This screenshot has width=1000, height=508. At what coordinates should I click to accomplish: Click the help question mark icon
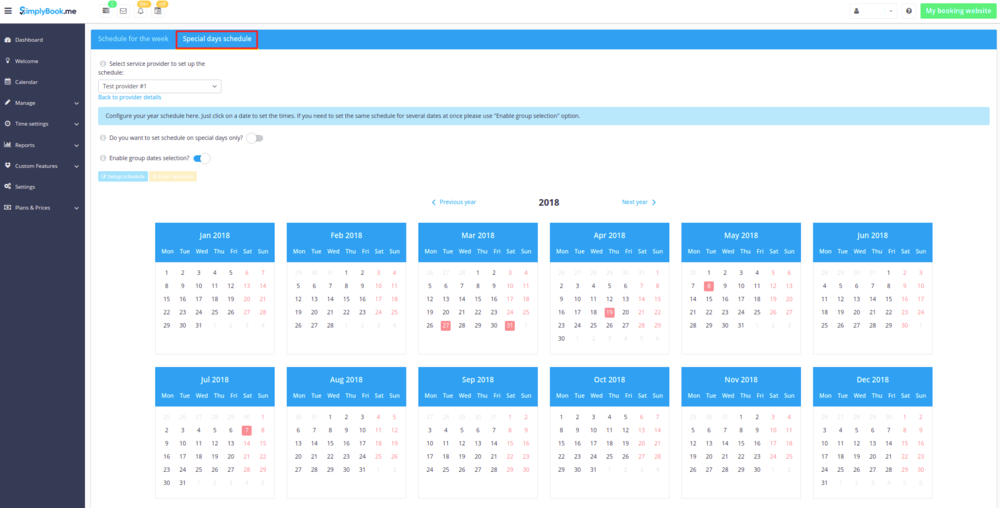pos(909,11)
